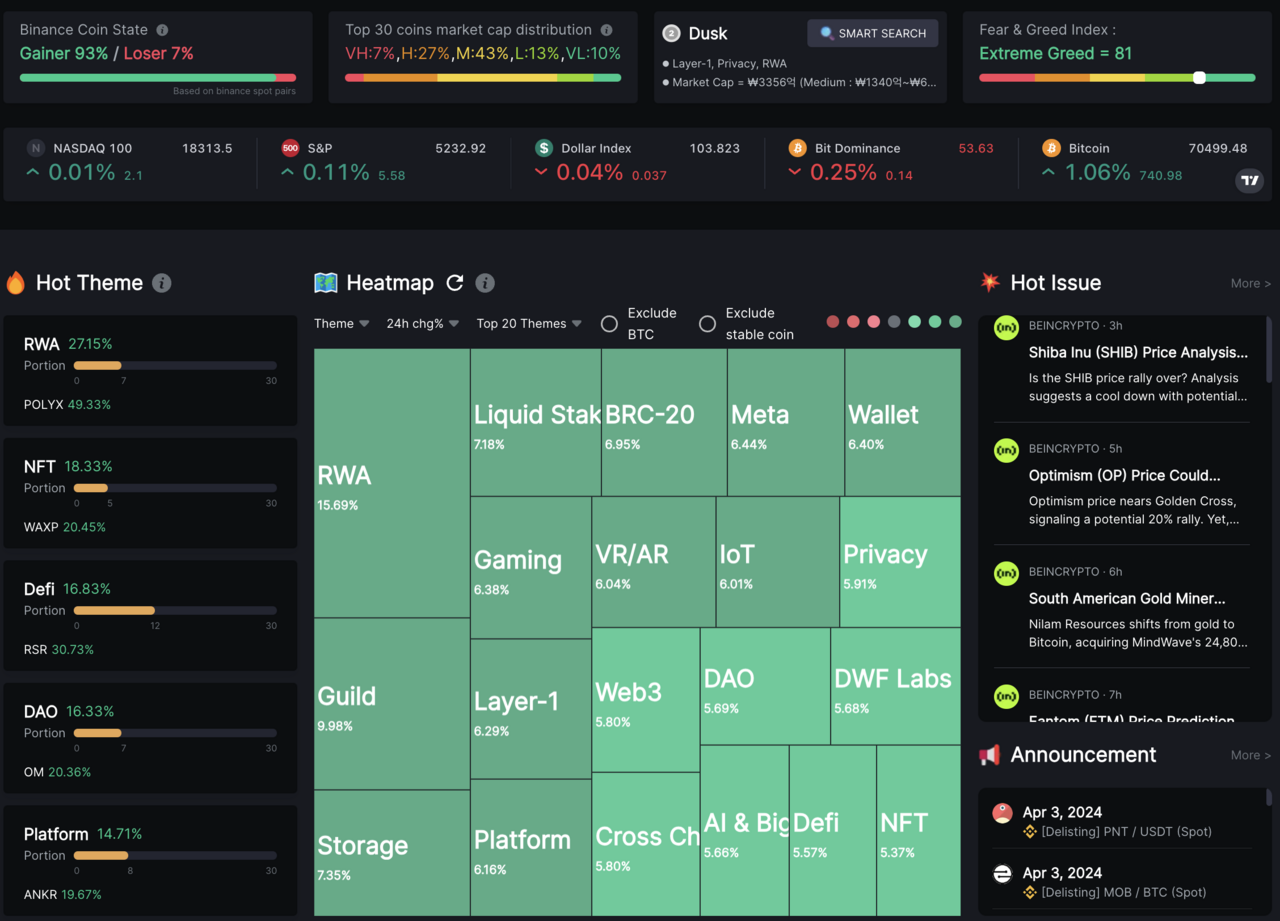Open More link beside Hot Issue
Screen dimensions: 1280x921
1250,283
